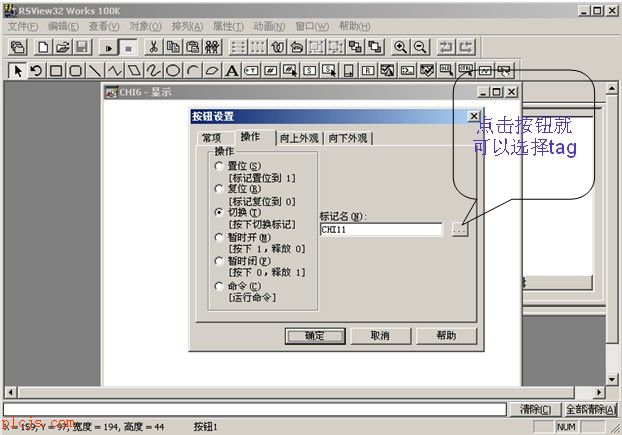Select the Text 'A' tool
This screenshot has height=435, width=622.
point(232,71)
